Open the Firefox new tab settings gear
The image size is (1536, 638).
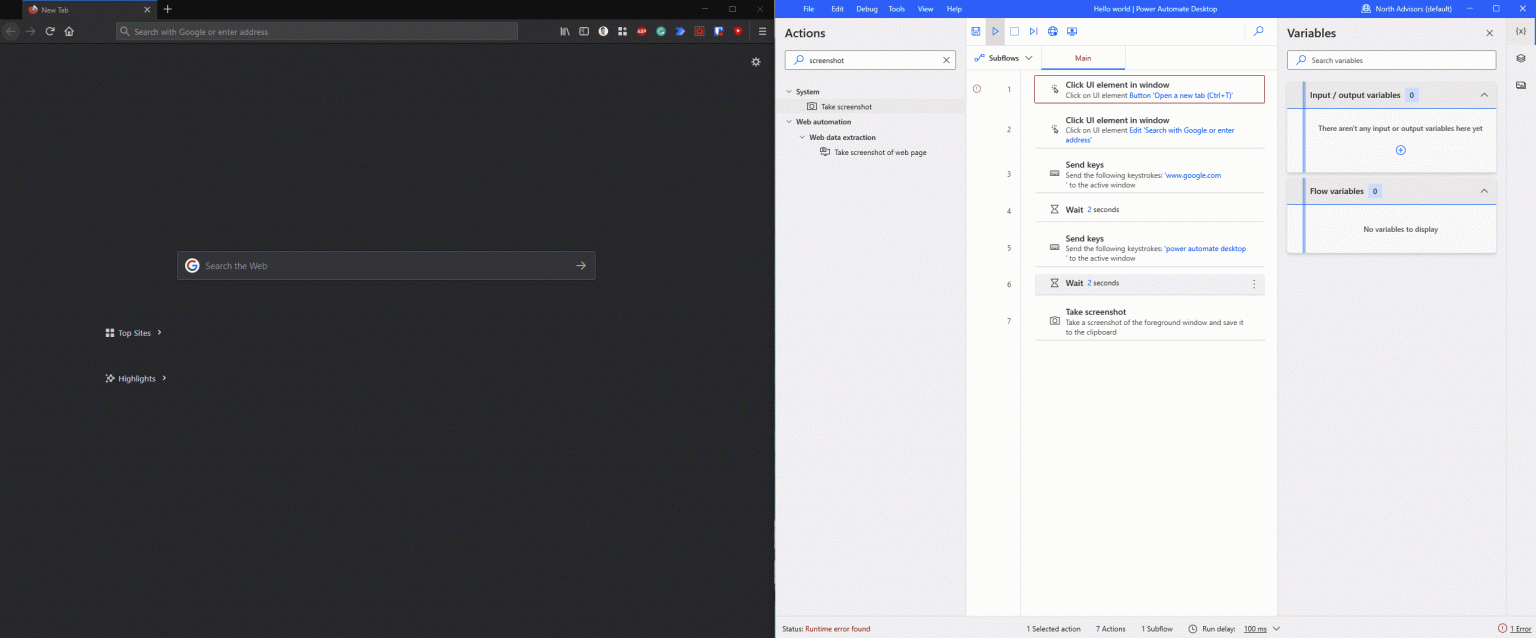pos(756,62)
